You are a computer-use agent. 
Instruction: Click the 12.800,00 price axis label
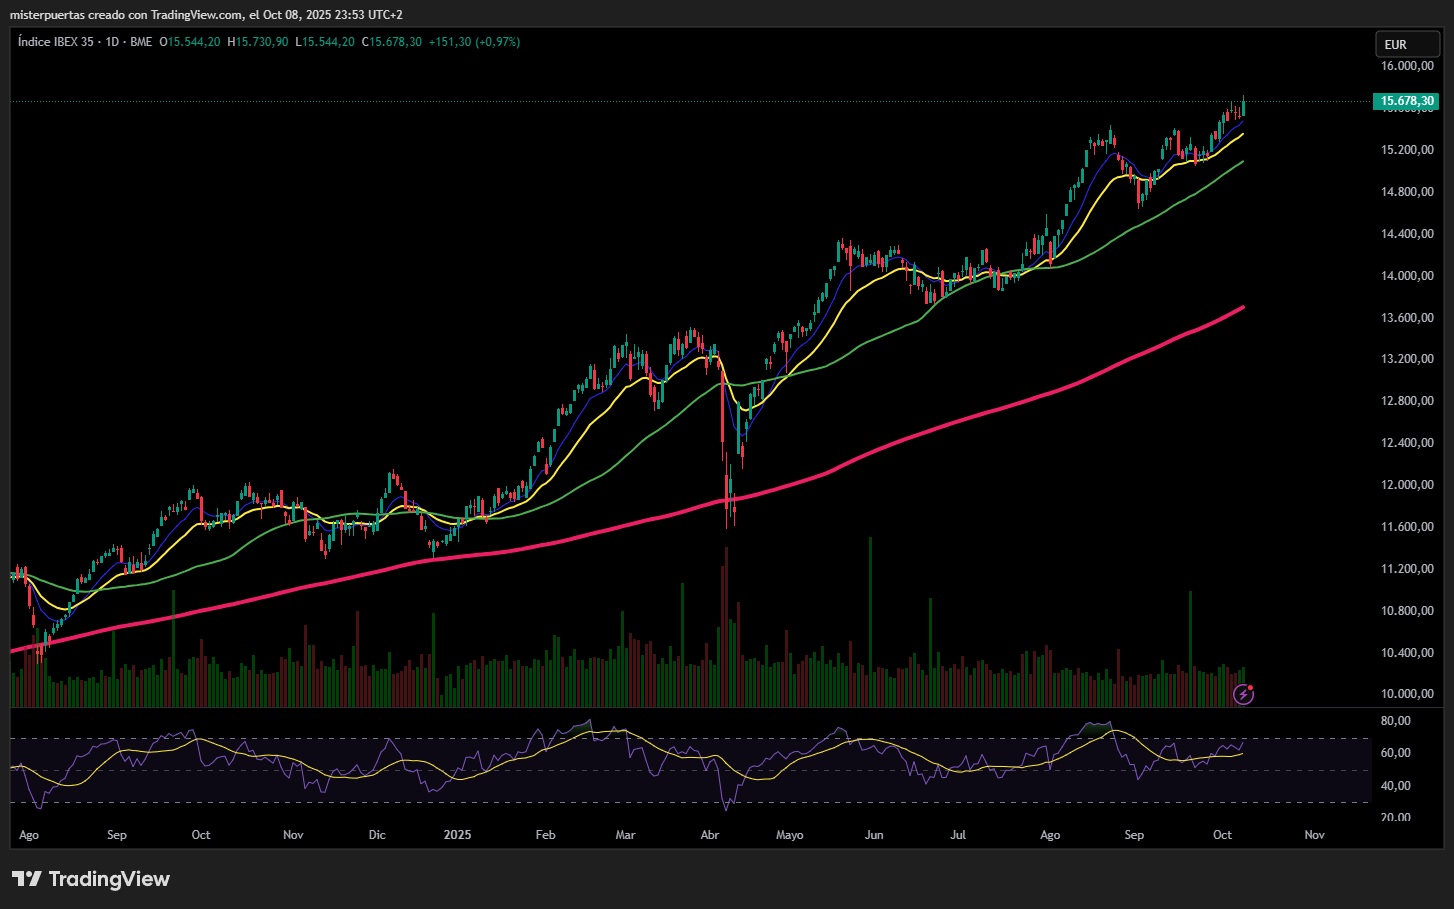pos(1408,401)
